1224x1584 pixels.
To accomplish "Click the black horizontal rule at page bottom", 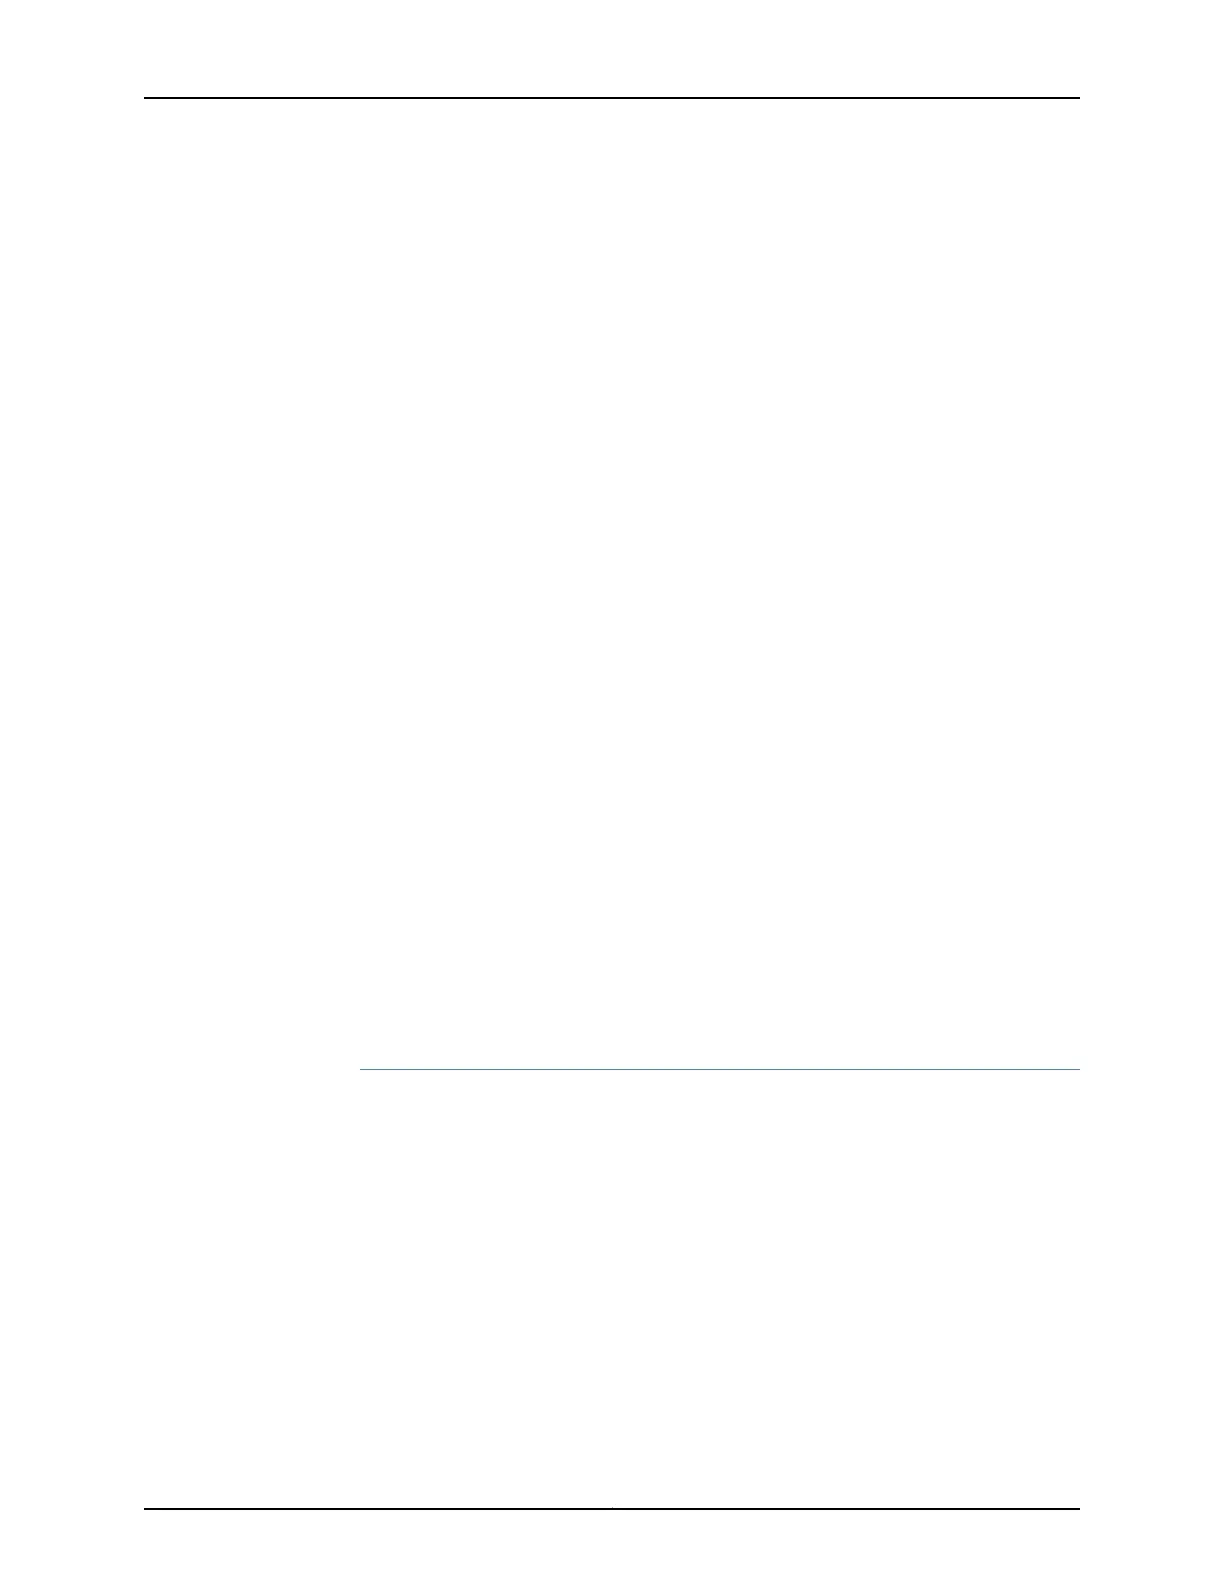I will pos(612,1509).
